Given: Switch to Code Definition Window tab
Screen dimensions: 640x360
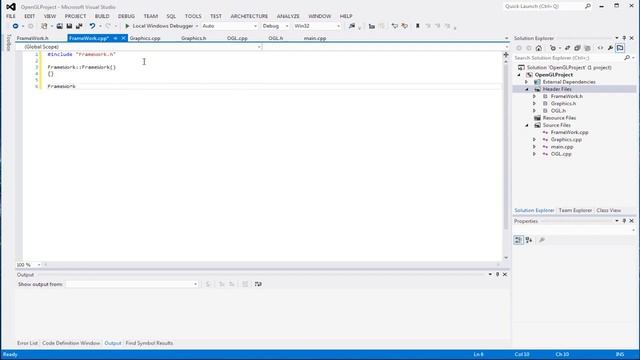Looking at the screenshot, I should [x=71, y=343].
